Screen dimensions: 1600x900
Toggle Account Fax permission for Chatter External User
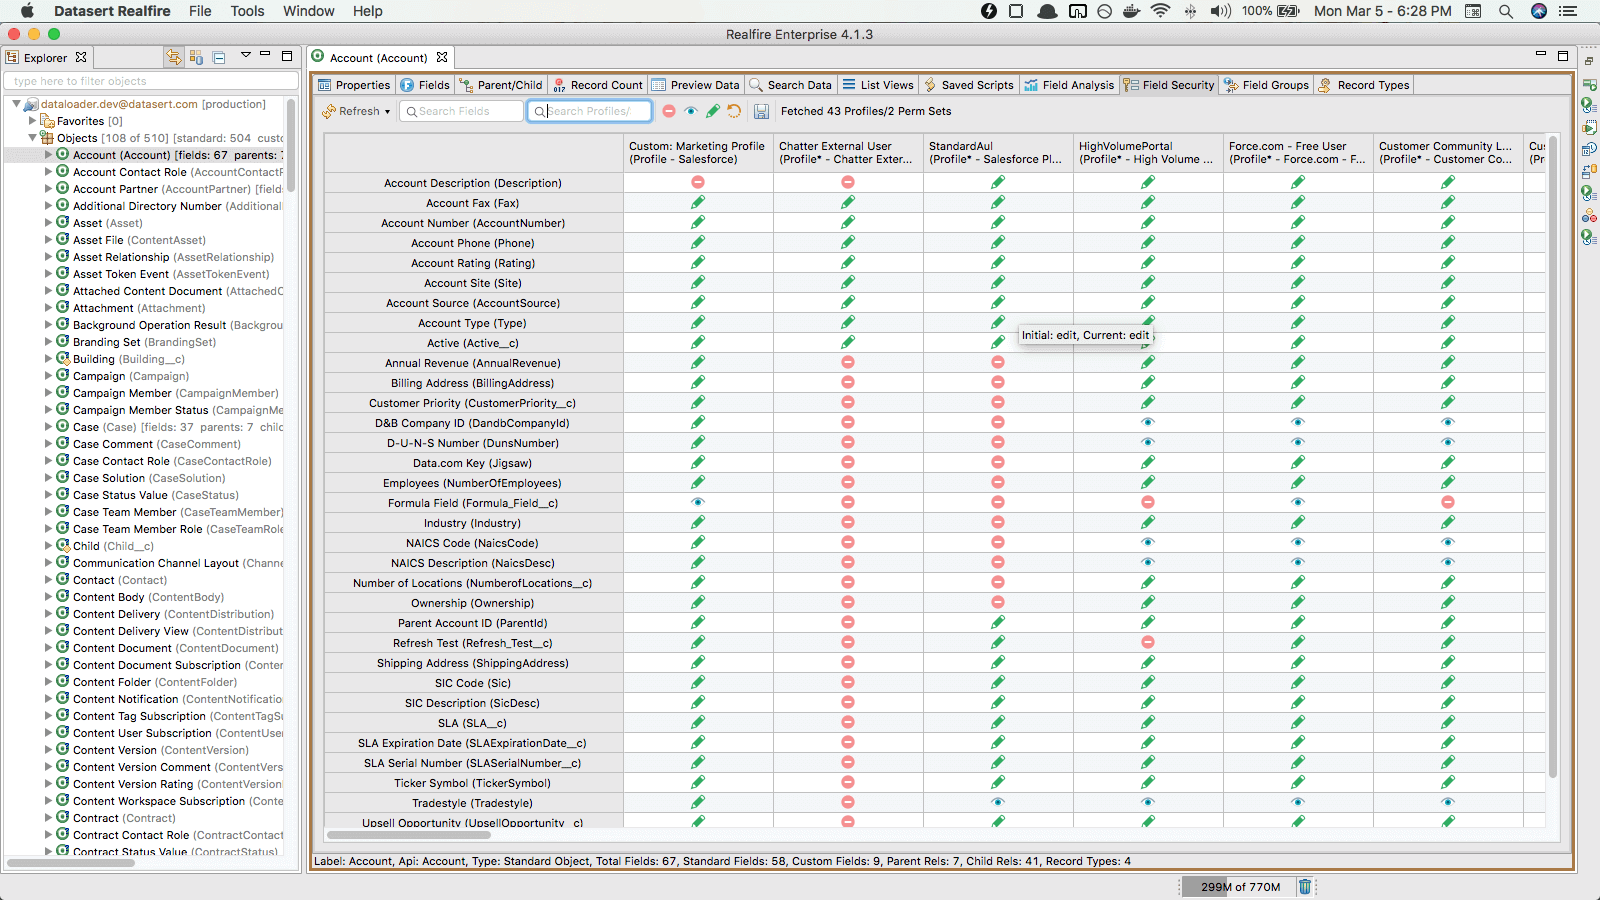[848, 202]
